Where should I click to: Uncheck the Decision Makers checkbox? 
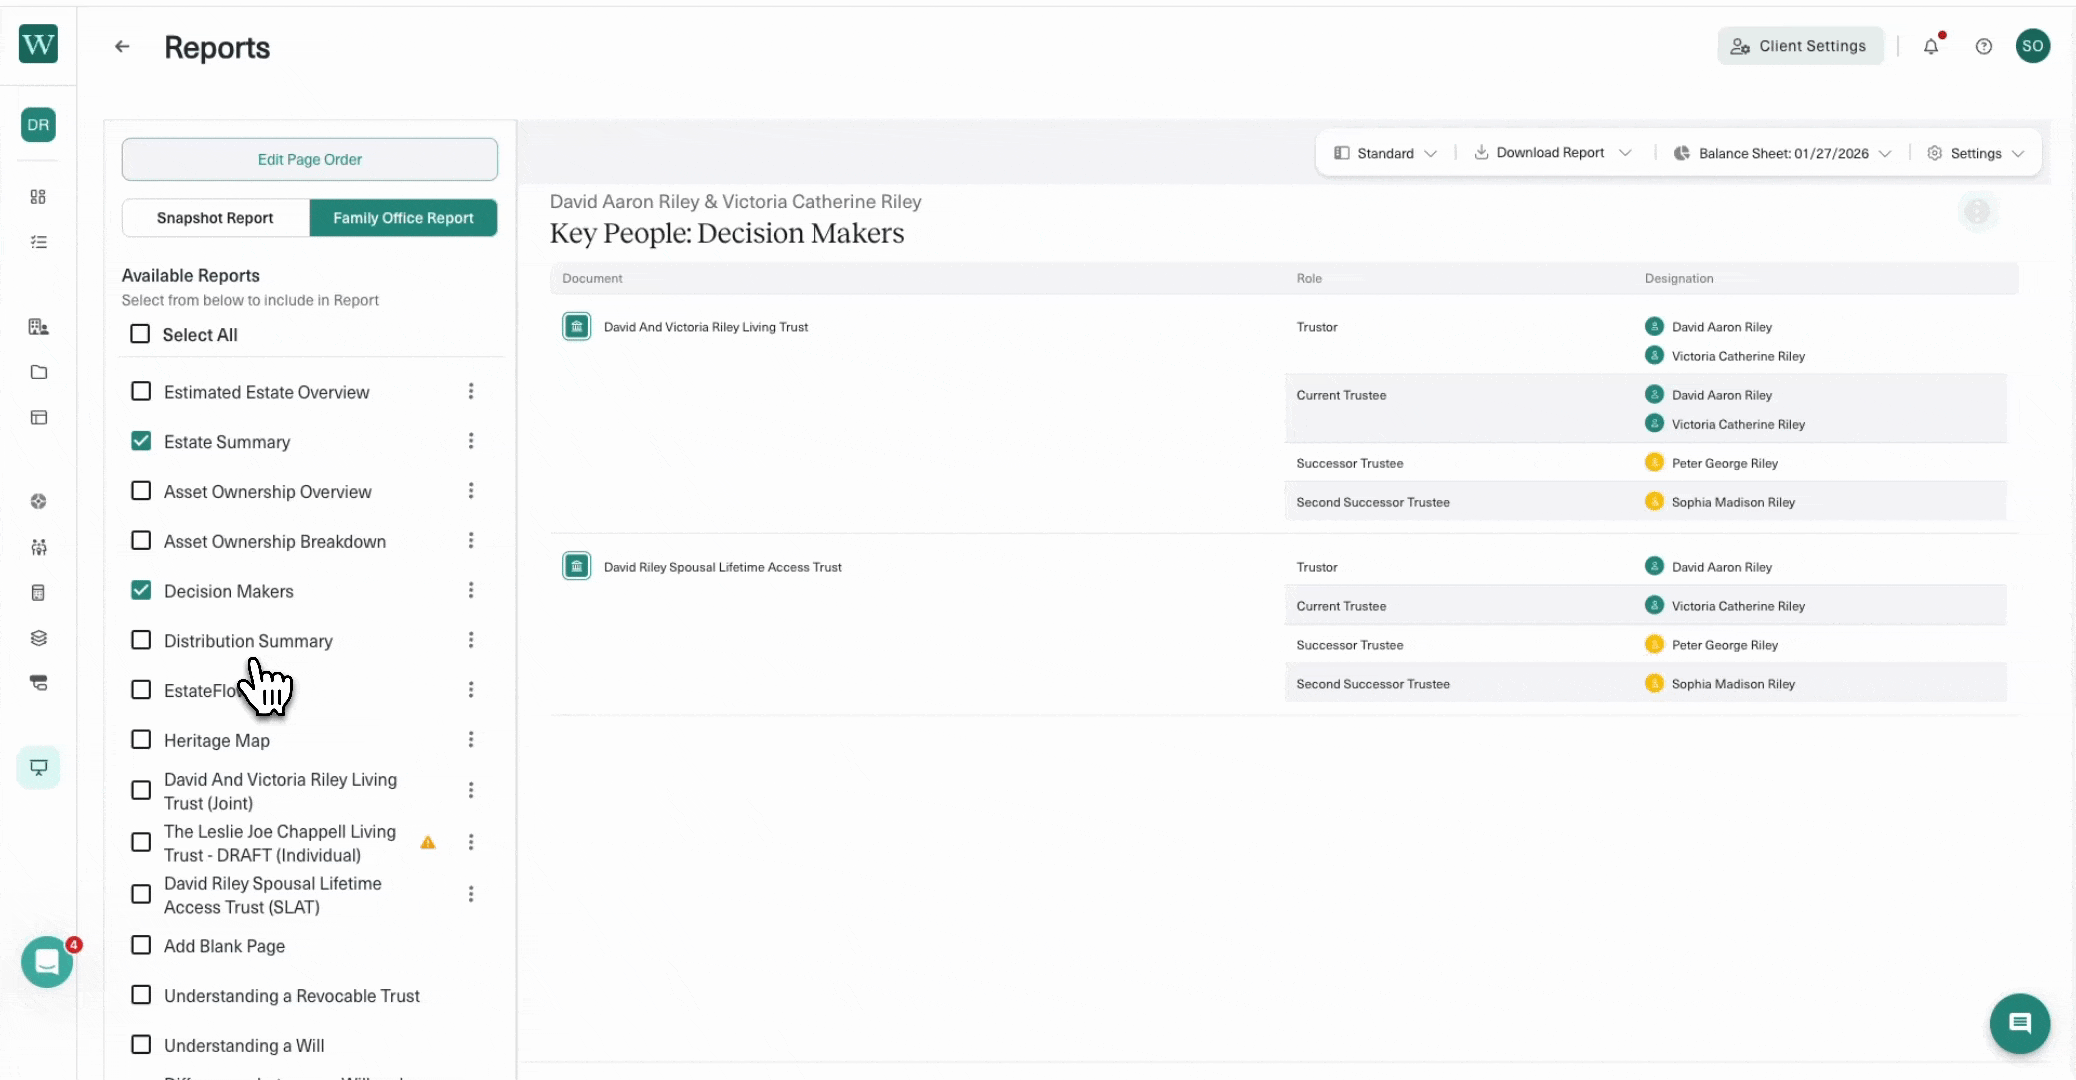(141, 590)
